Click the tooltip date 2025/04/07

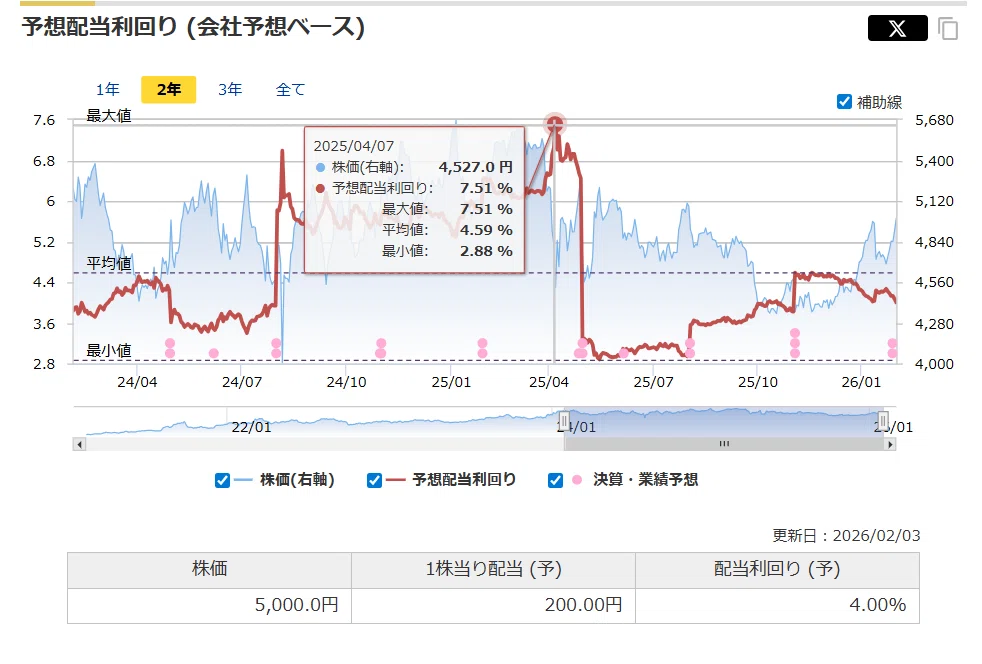tap(354, 147)
